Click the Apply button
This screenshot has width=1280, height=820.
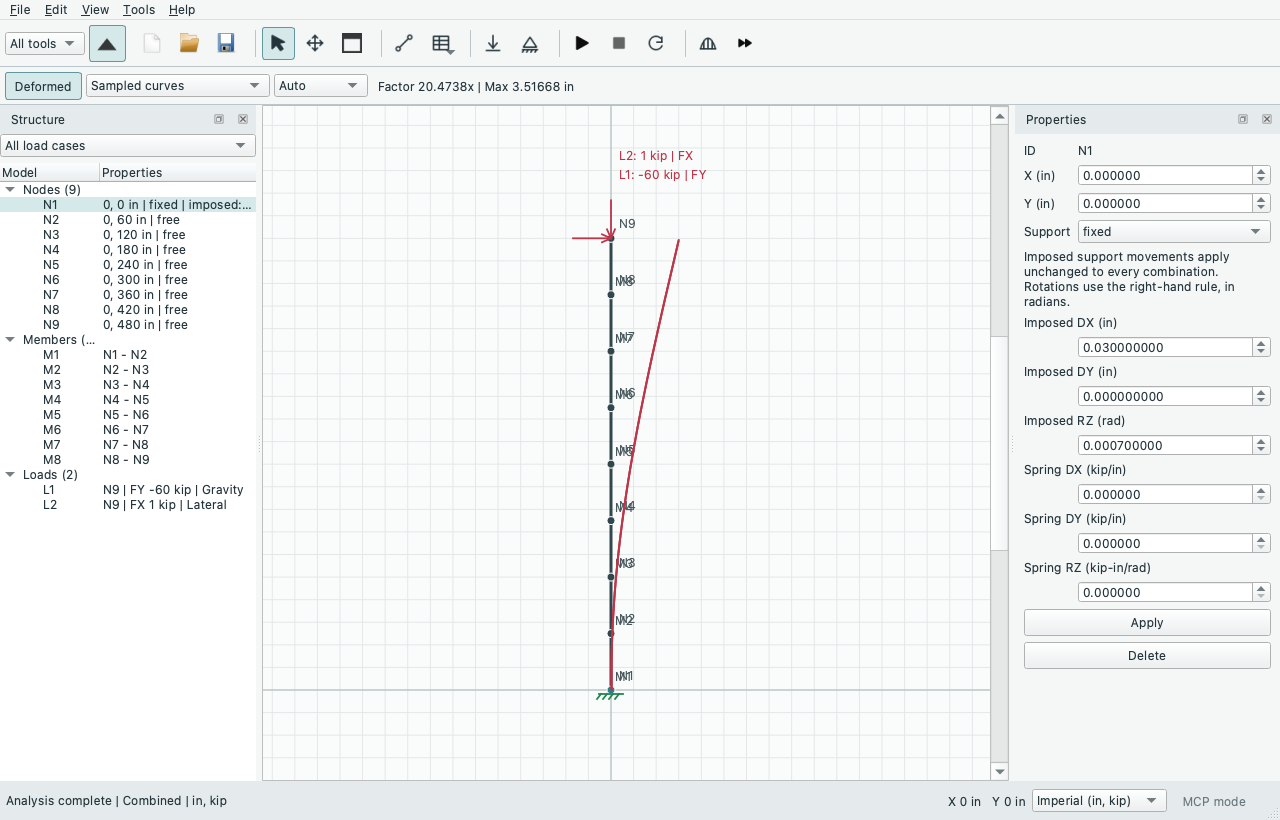click(1147, 623)
